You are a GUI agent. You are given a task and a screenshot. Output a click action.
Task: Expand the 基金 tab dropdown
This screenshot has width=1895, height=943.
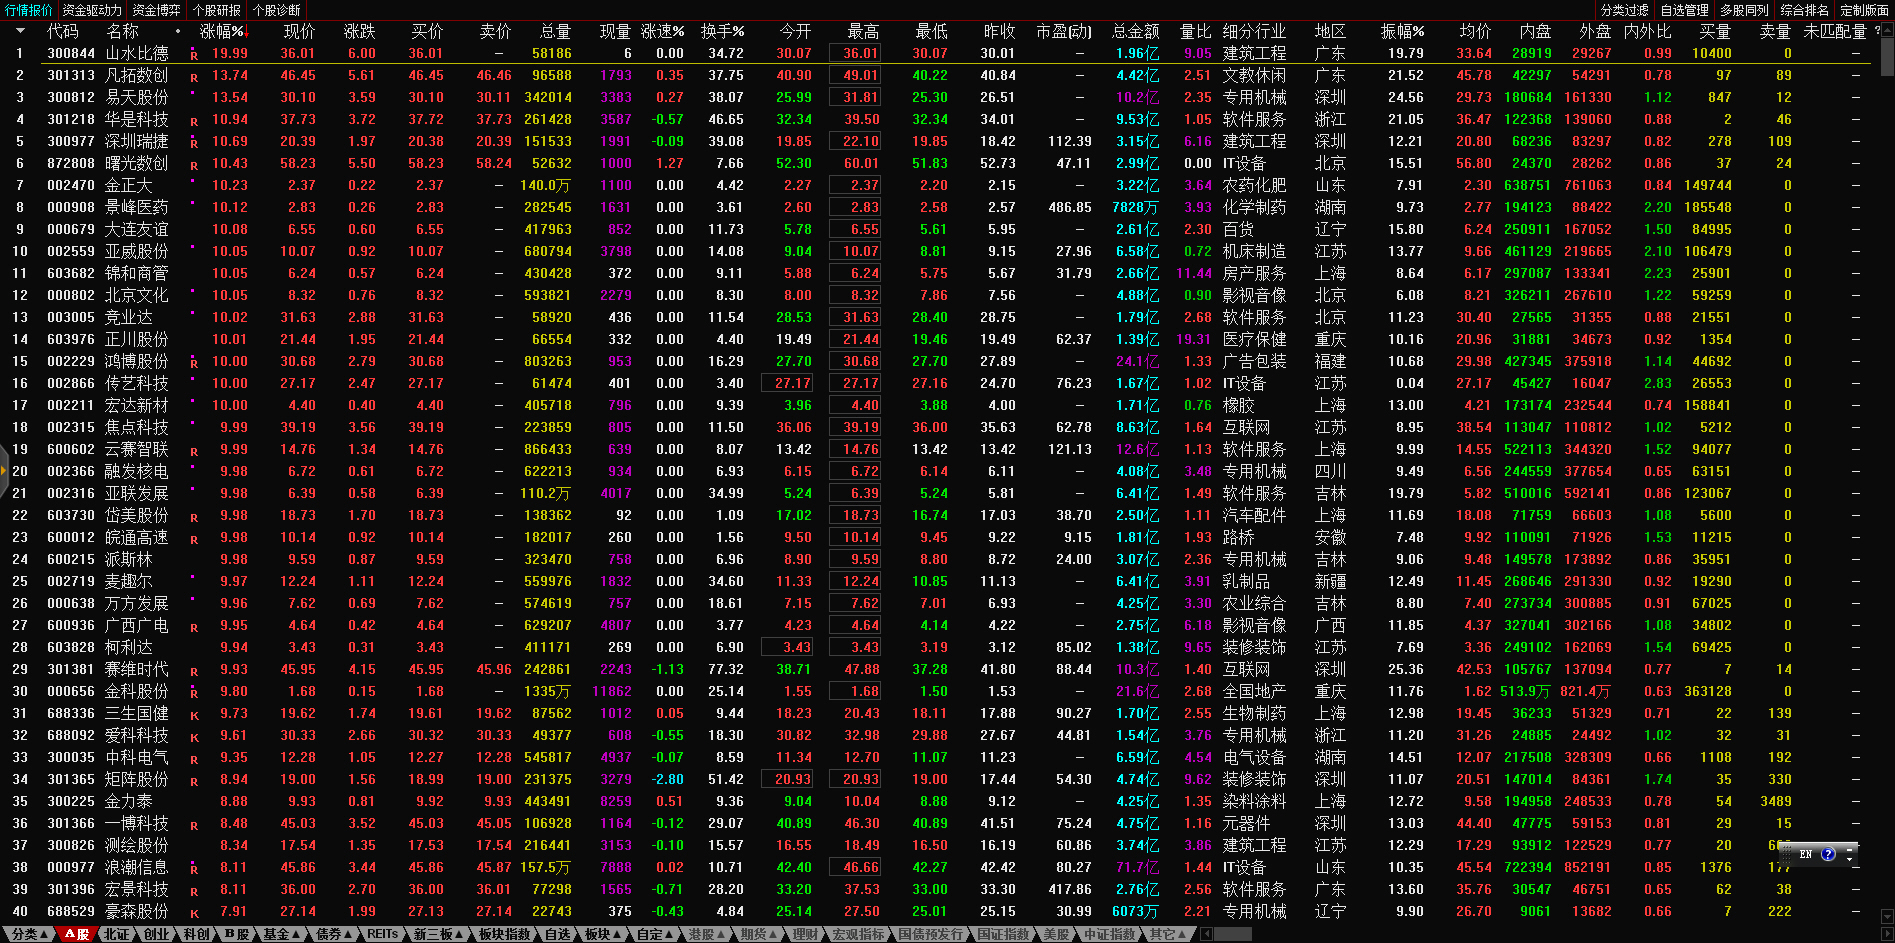(x=282, y=934)
